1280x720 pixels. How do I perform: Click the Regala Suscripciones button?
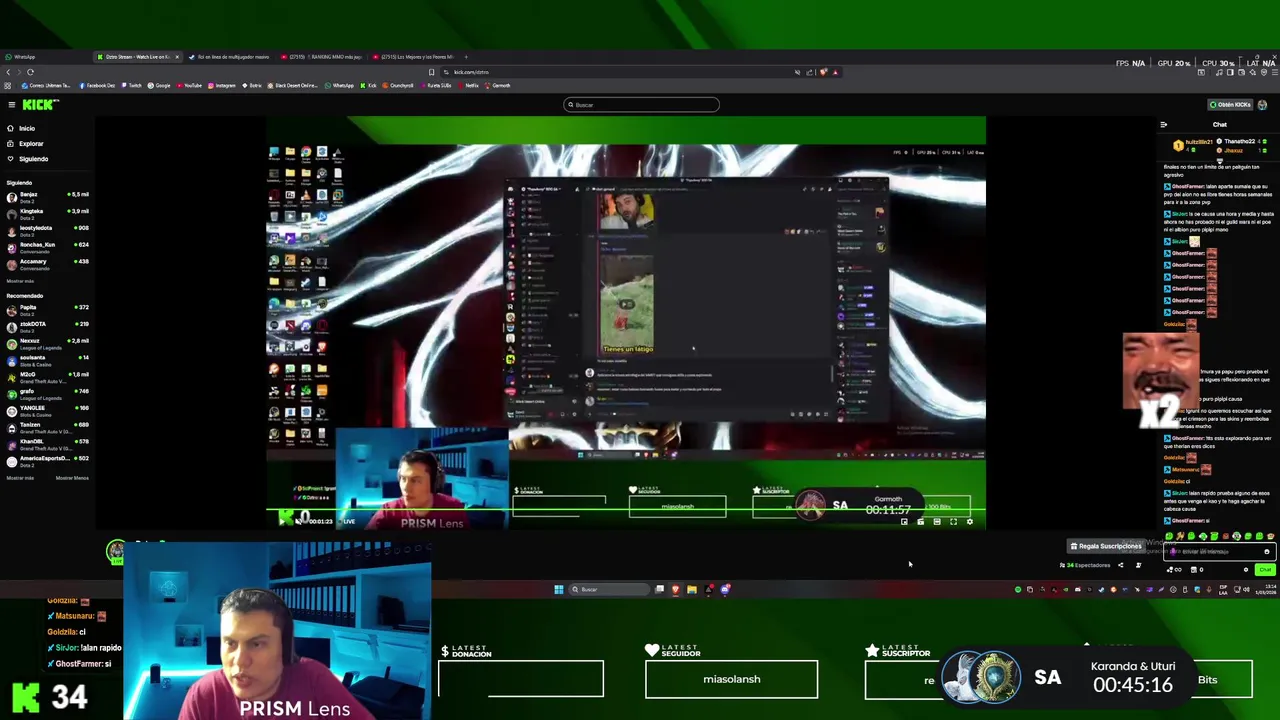click(1105, 546)
